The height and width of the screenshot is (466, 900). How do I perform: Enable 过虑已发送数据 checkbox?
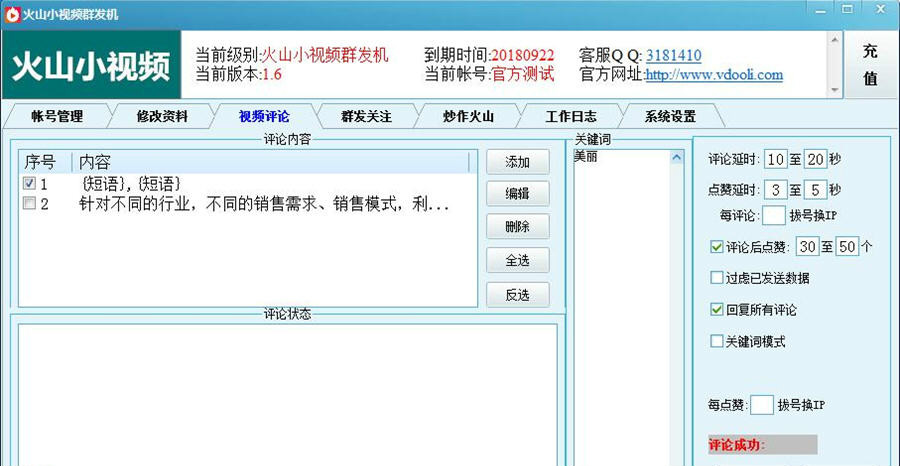716,278
